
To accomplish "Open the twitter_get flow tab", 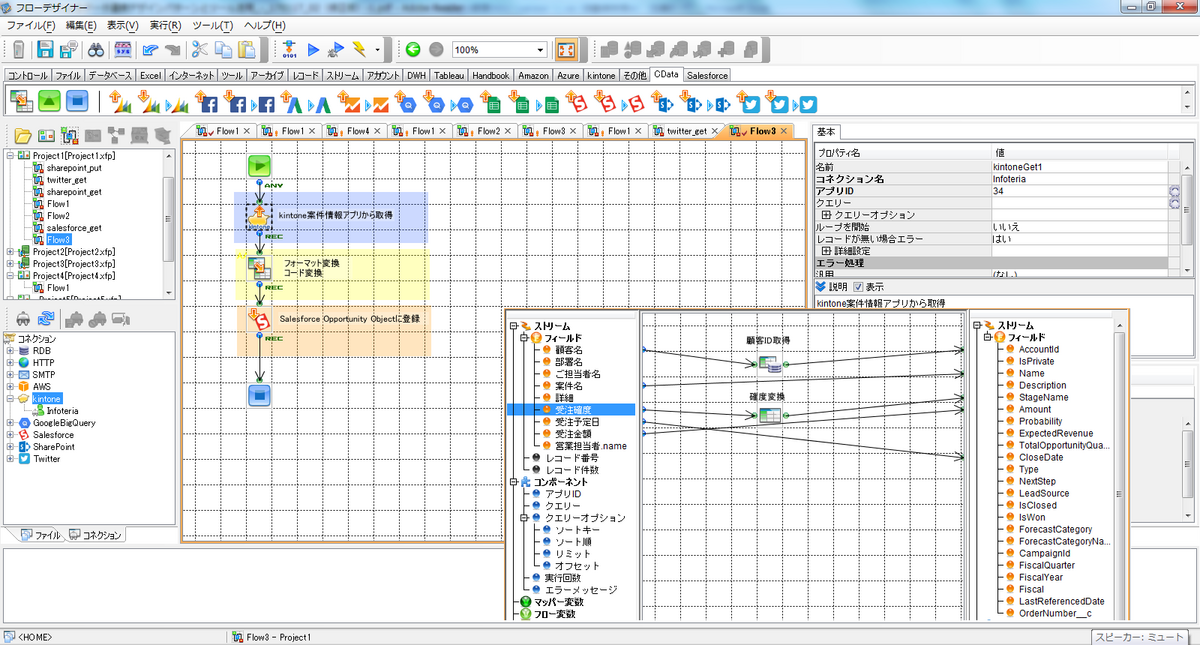I will pos(686,131).
